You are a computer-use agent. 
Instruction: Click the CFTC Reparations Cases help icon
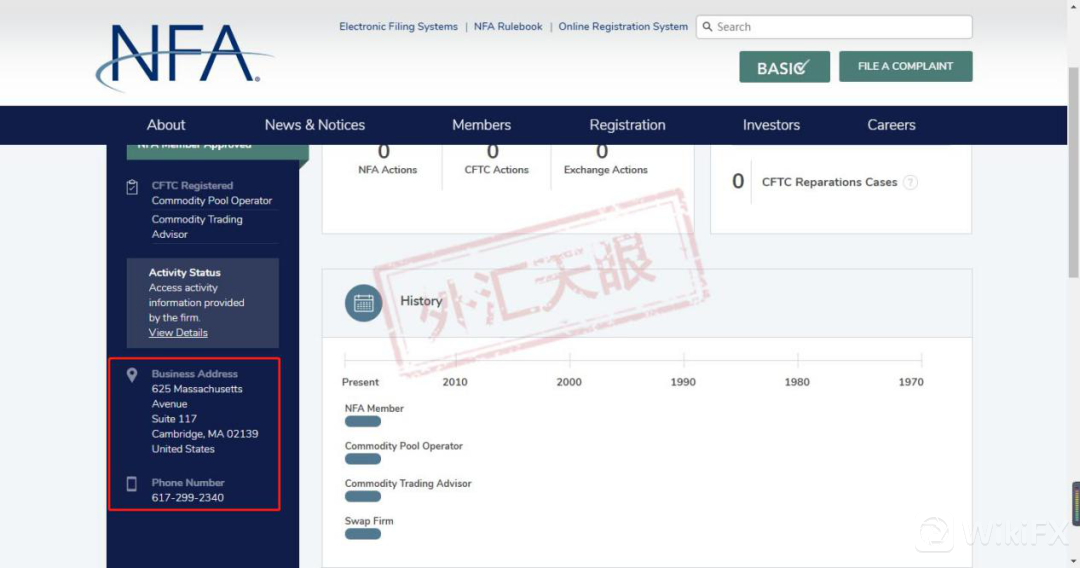[910, 182]
